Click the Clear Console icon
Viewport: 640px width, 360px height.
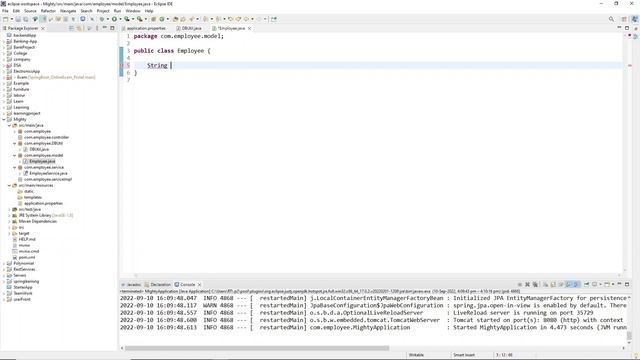pyautogui.click(x=545, y=284)
